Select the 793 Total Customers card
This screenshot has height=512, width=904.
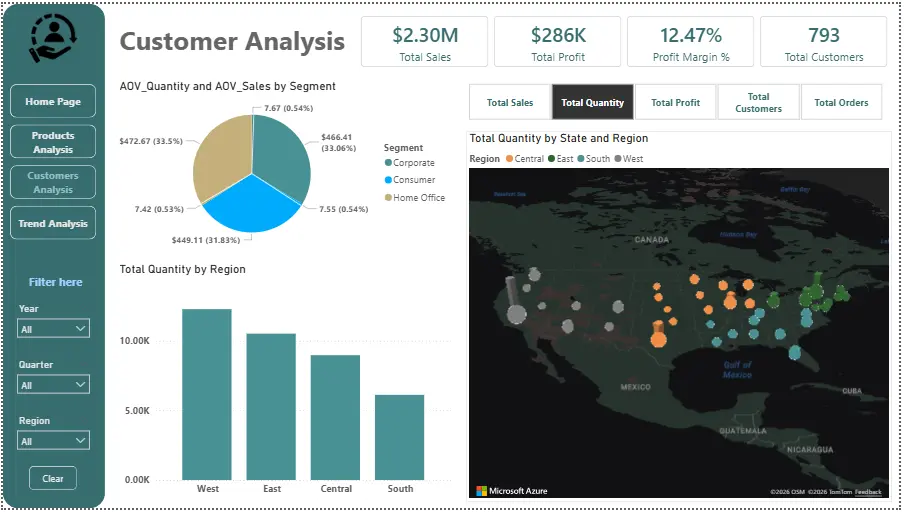tap(823, 42)
